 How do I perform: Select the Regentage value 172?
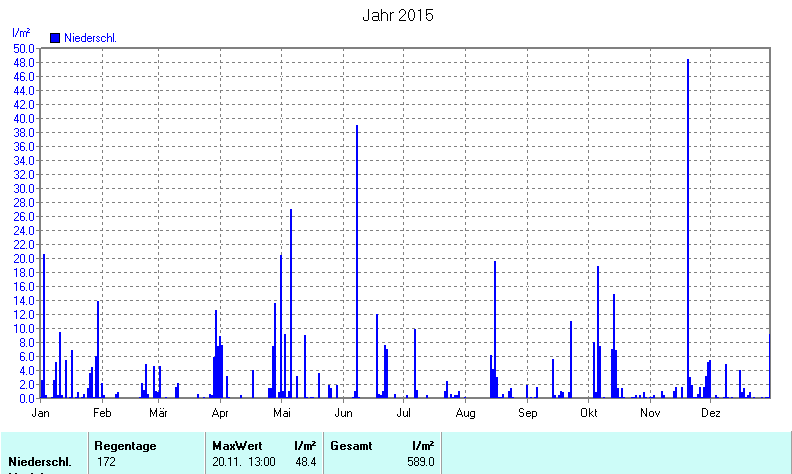click(105, 462)
